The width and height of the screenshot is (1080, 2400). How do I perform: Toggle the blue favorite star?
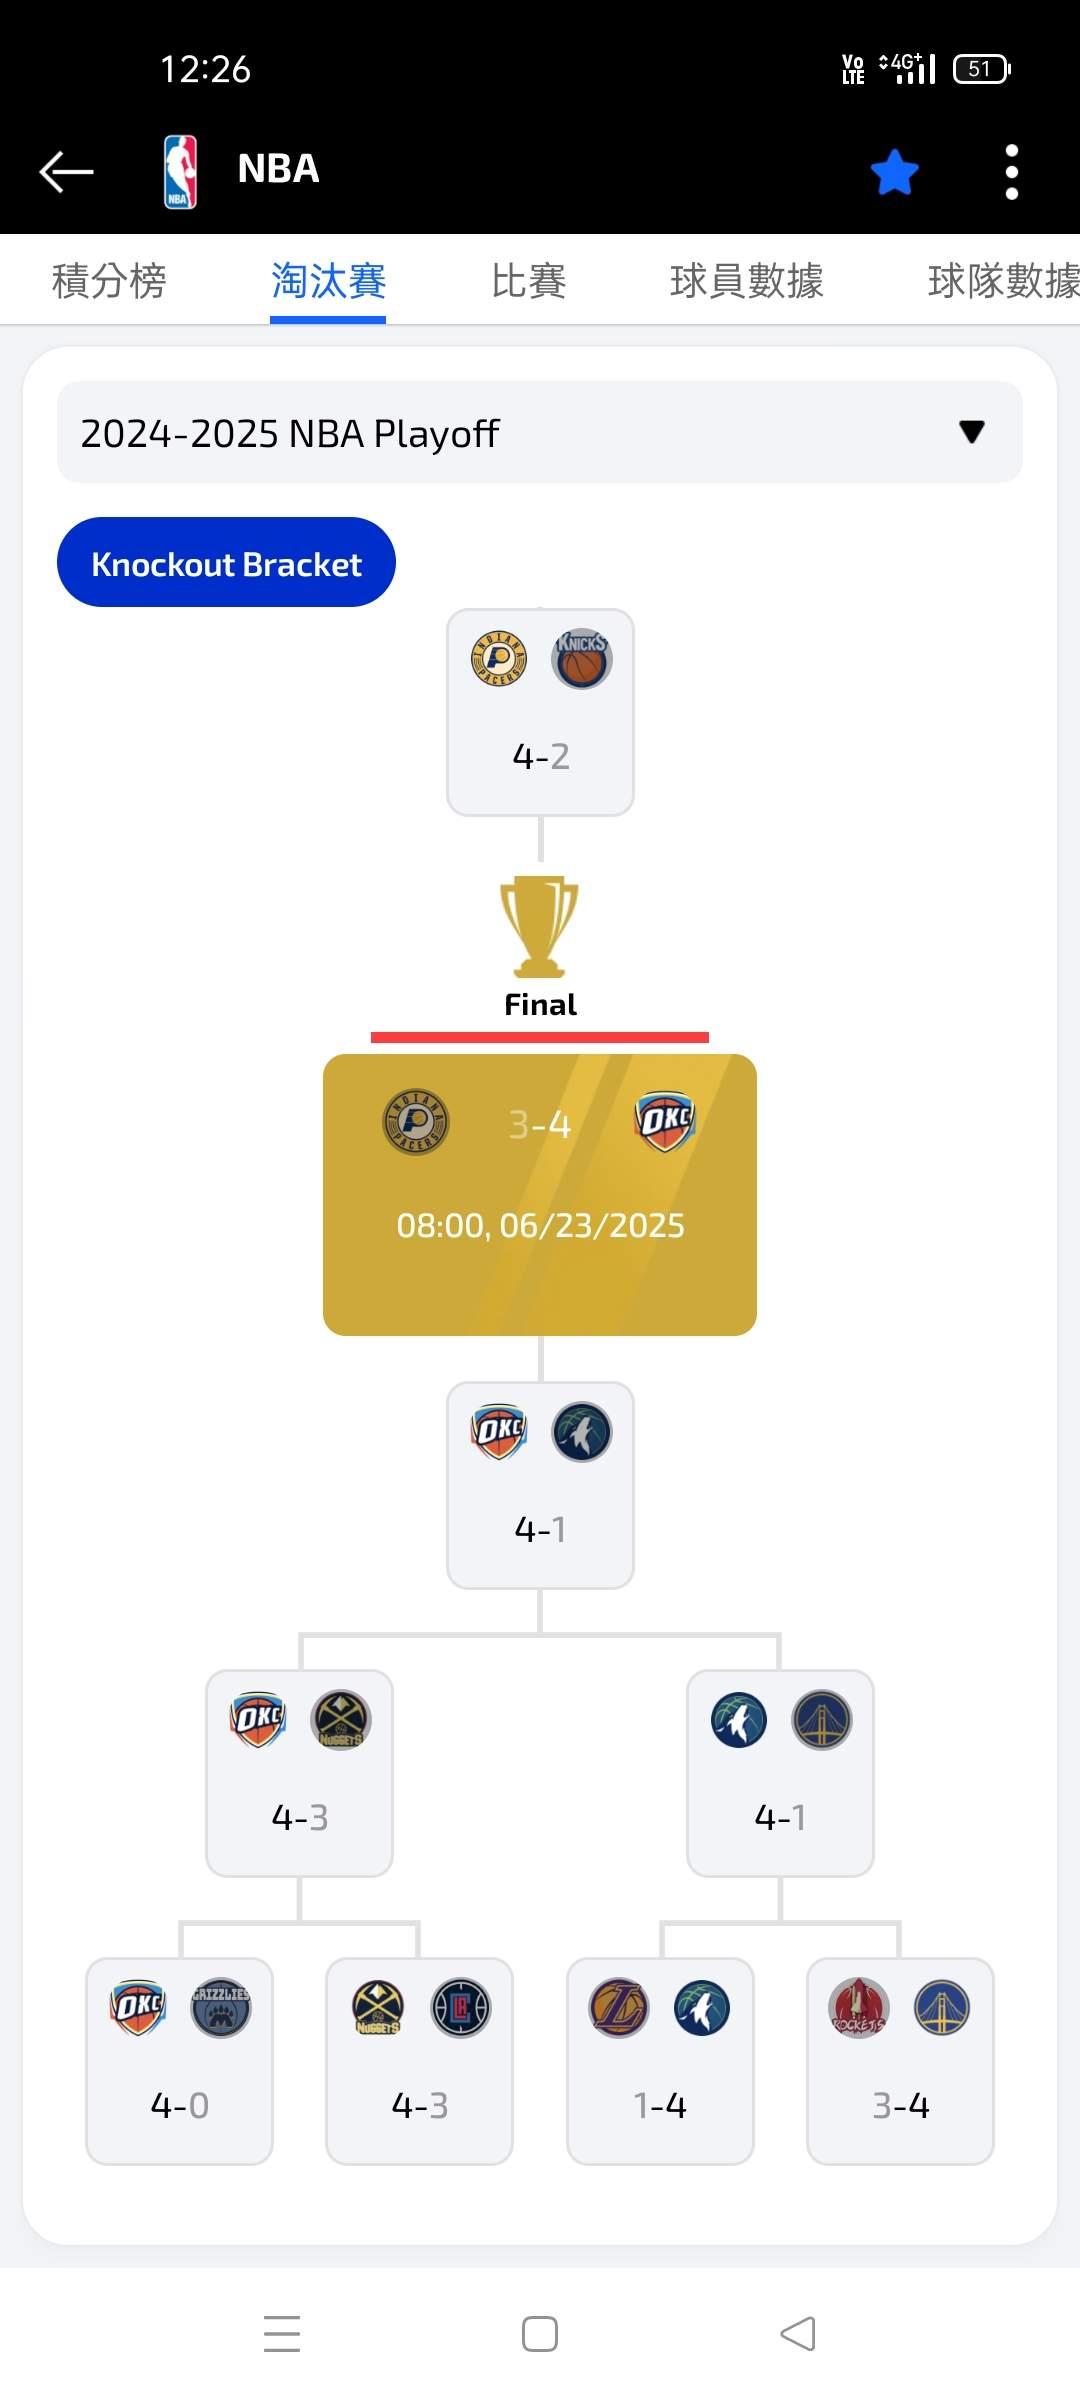pyautogui.click(x=894, y=172)
